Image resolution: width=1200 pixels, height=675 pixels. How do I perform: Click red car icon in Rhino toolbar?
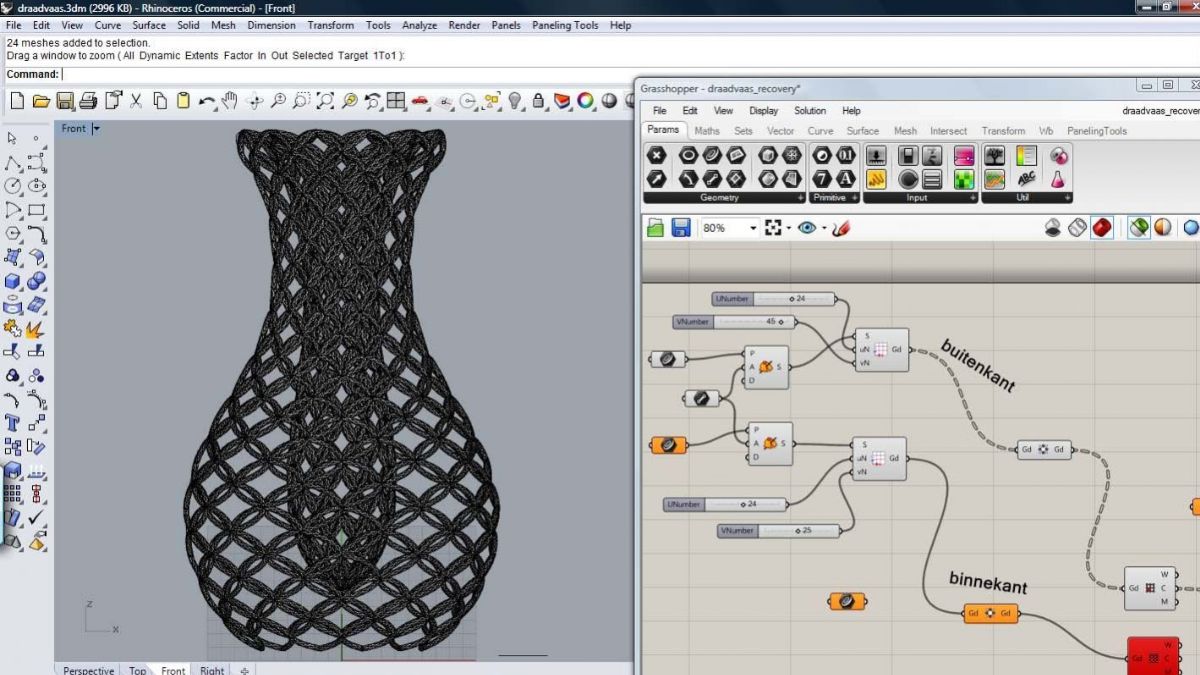421,101
